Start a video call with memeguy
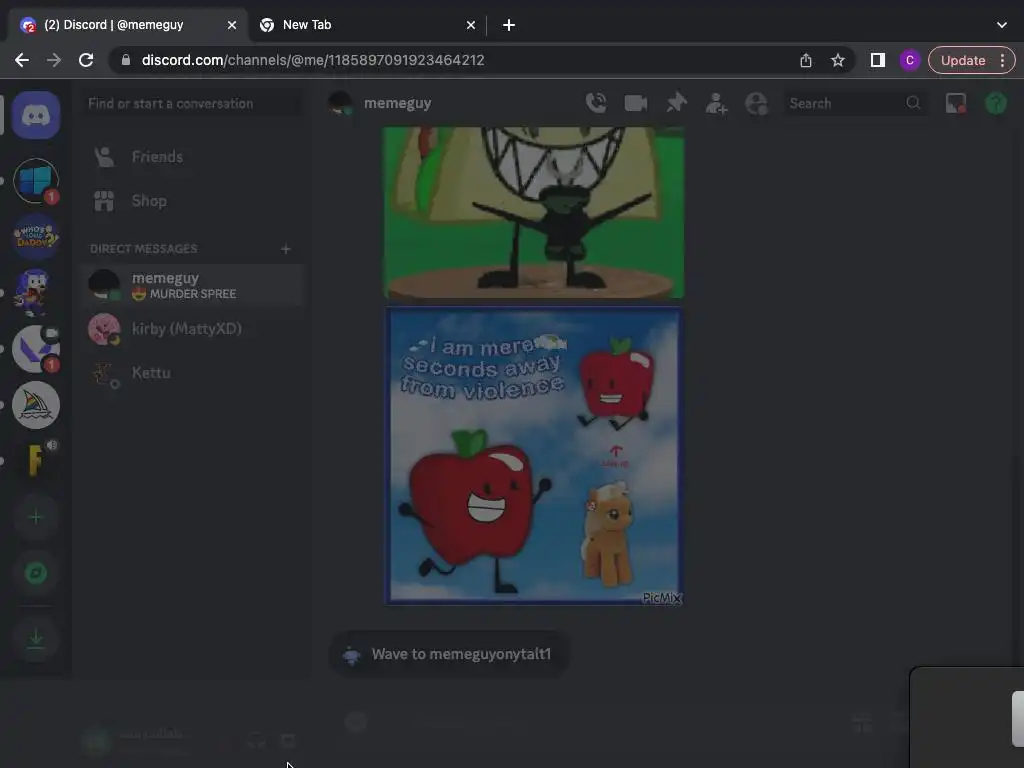The width and height of the screenshot is (1024, 768). 635,103
